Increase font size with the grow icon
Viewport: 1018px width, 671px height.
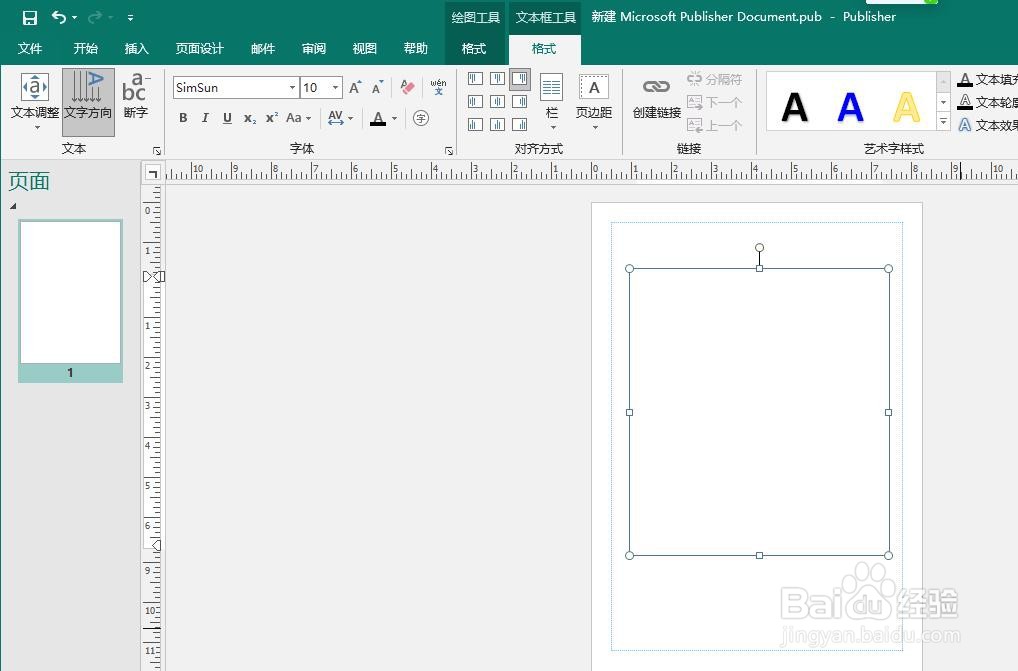tap(355, 88)
